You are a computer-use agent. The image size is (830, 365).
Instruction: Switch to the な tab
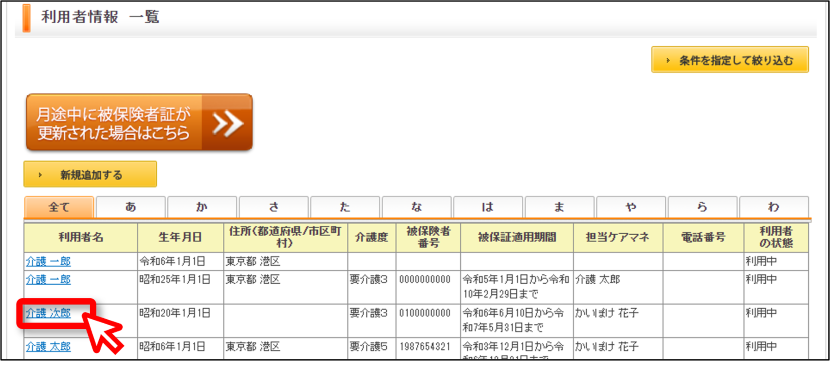click(x=417, y=207)
